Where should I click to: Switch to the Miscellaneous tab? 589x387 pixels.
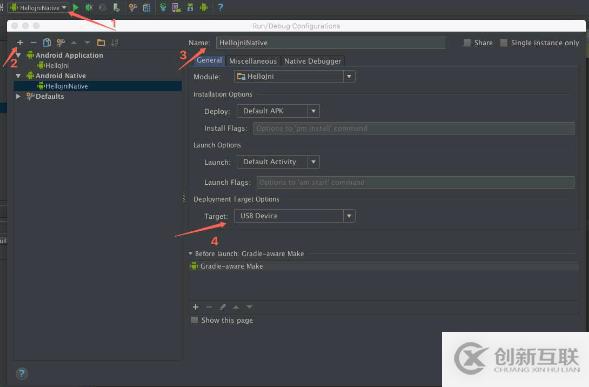point(253,61)
